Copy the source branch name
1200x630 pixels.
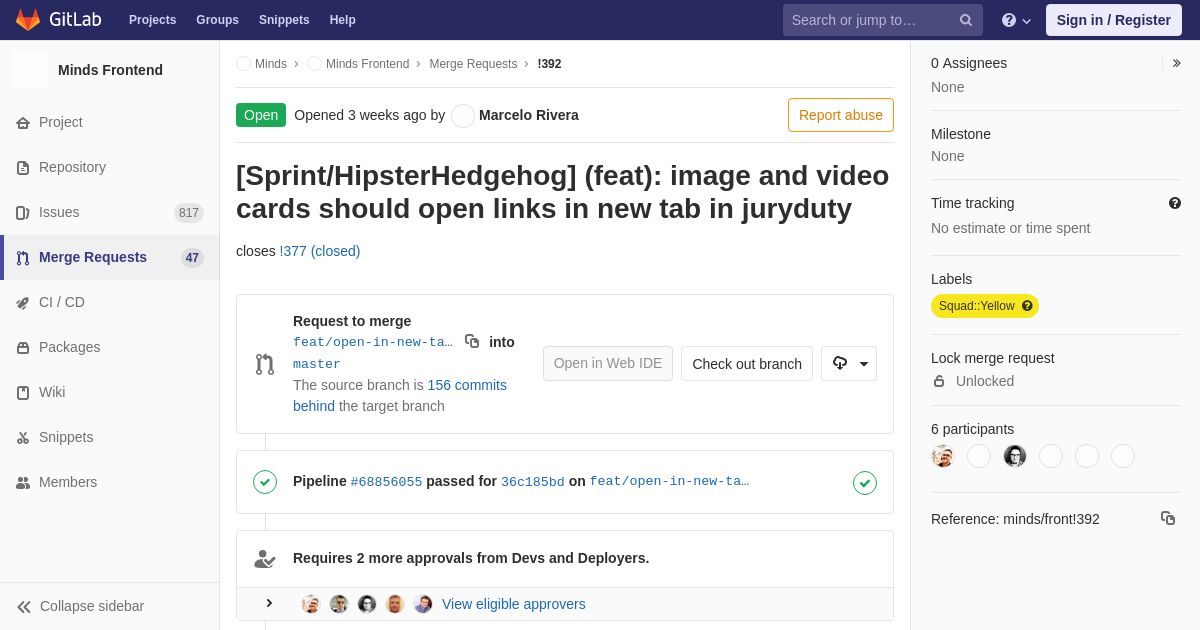click(472, 341)
